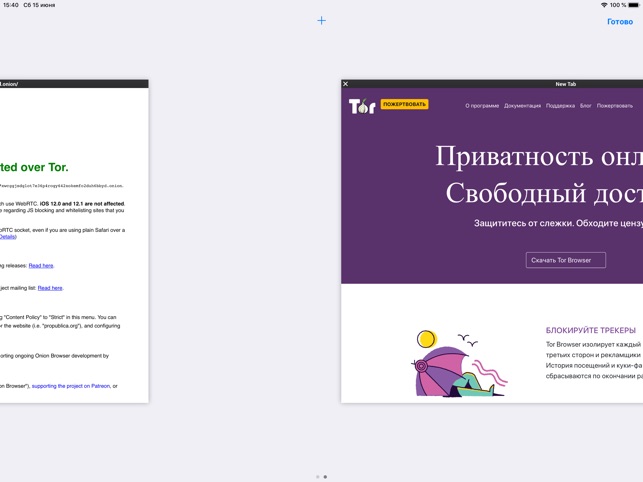Click the БЛОКИРУЙТЕ ТРЕКЕРЫ heading

click(x=591, y=330)
